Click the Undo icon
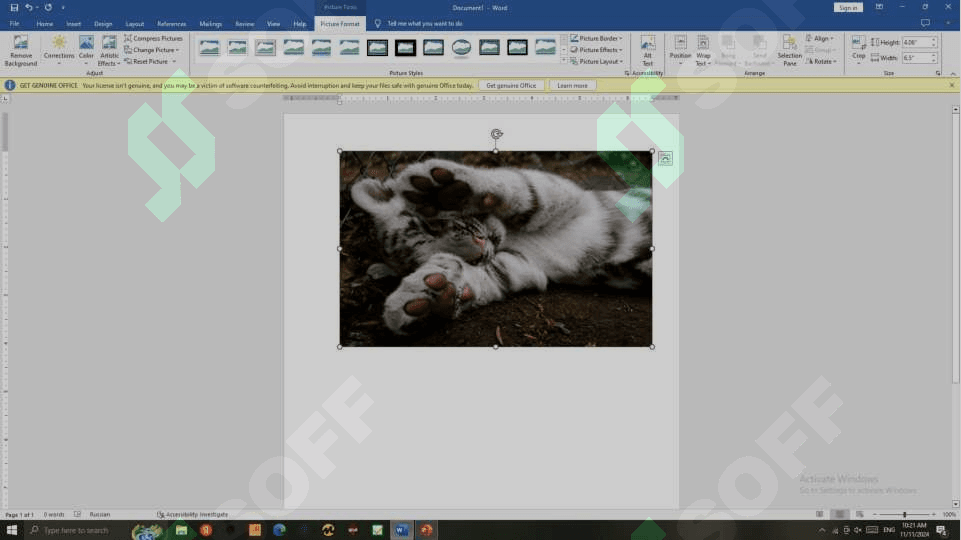This screenshot has width=961, height=540. [29, 7]
